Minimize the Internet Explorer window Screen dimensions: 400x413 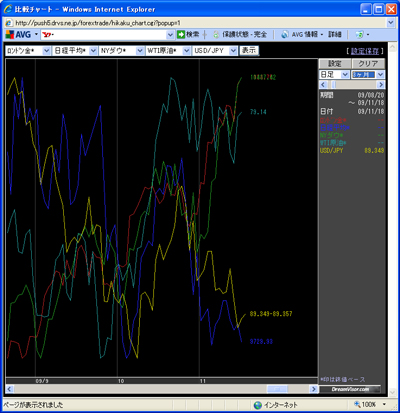[x=366, y=9]
